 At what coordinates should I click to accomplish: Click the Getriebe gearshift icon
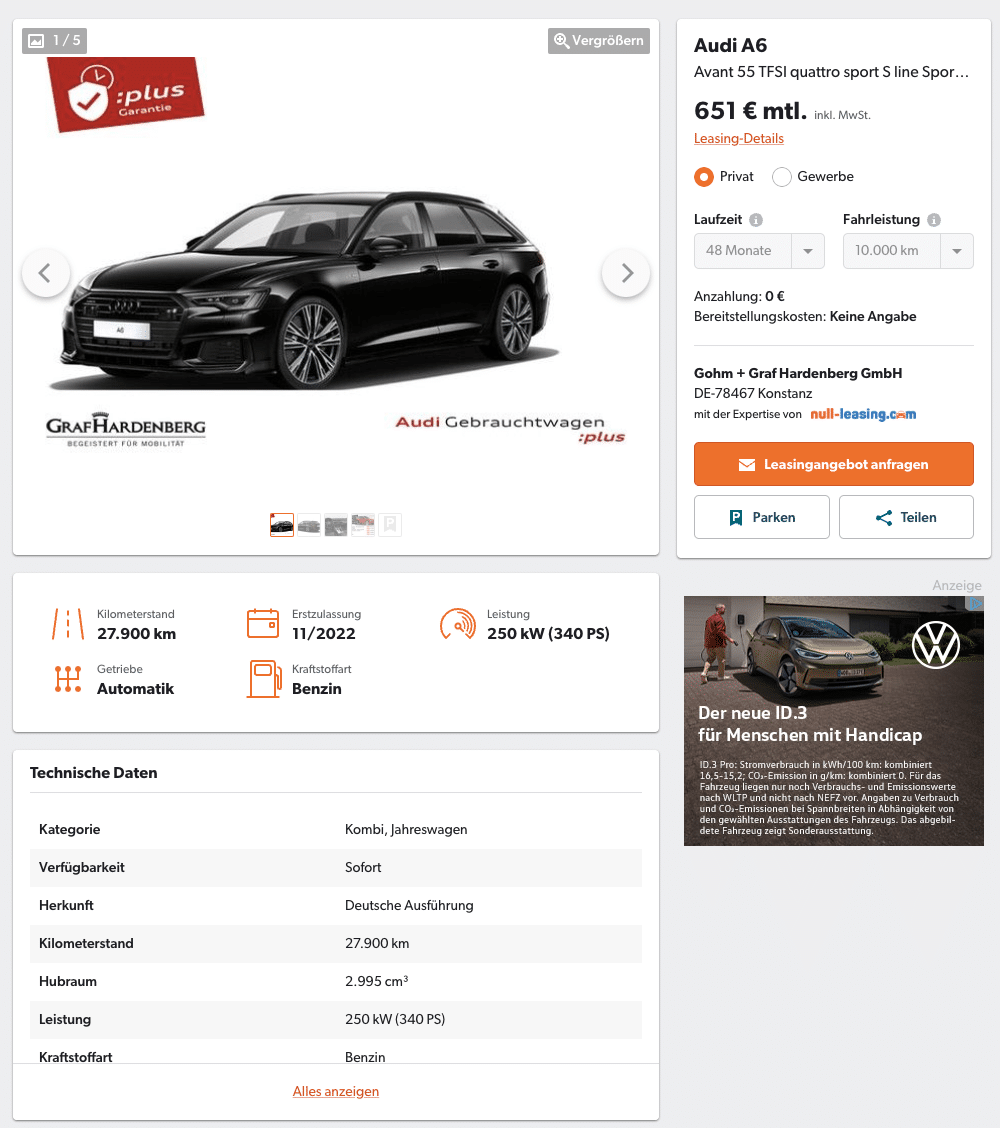[68, 679]
